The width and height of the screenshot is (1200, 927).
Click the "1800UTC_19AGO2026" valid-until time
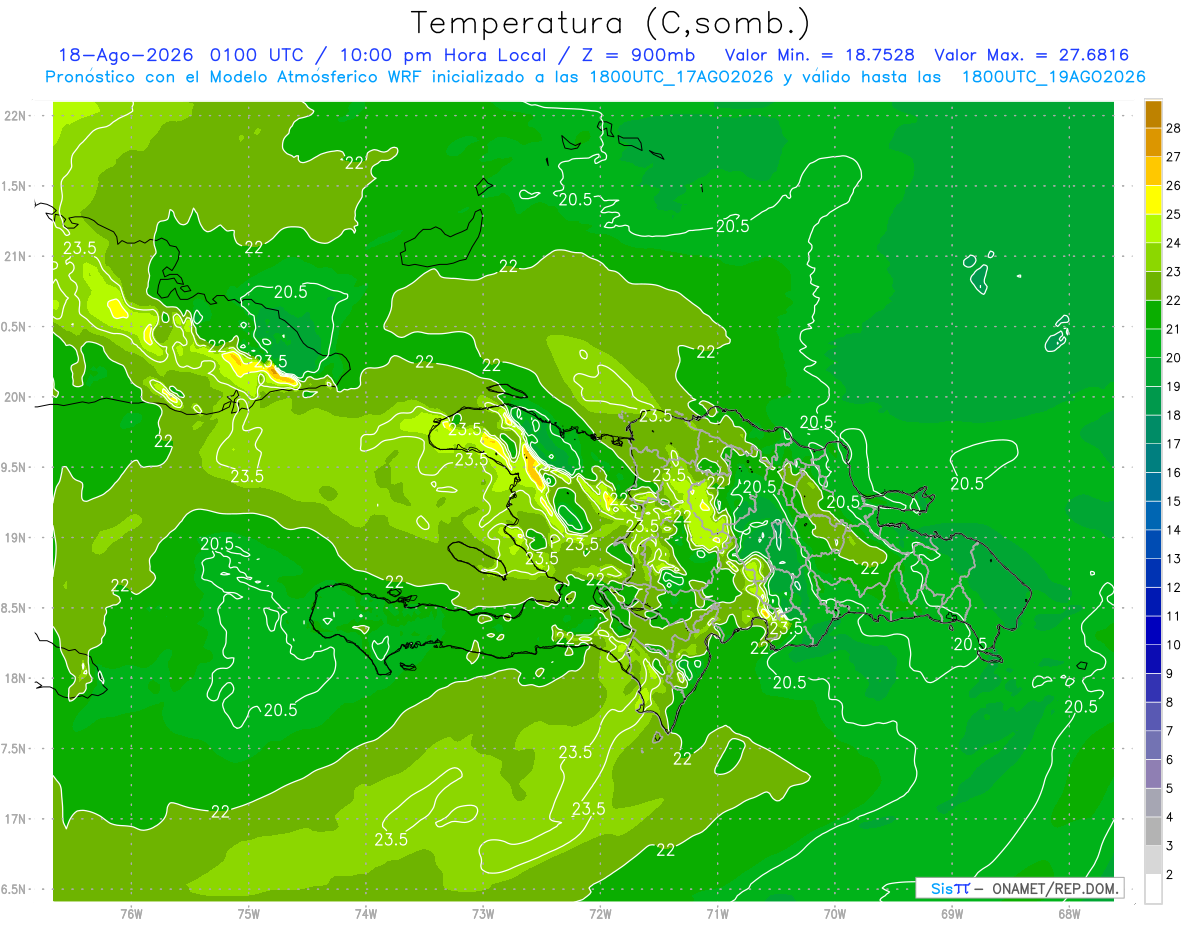pyautogui.click(x=1053, y=77)
